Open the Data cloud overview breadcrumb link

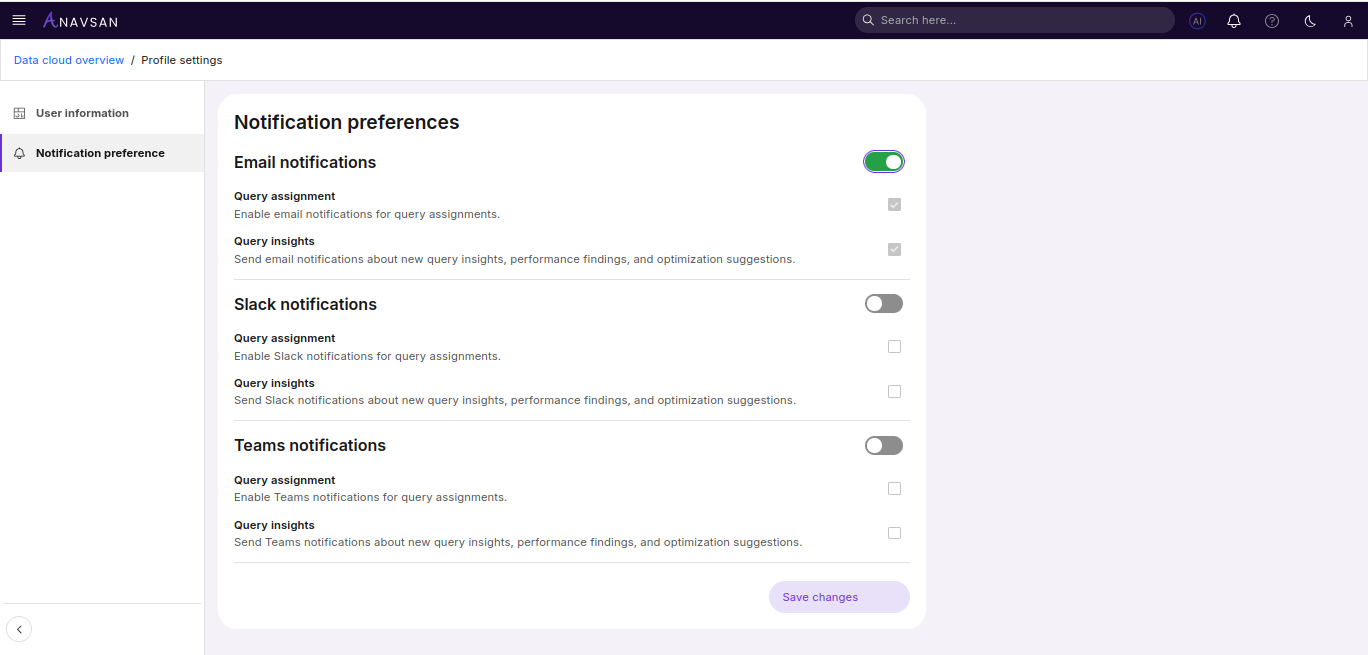68,60
